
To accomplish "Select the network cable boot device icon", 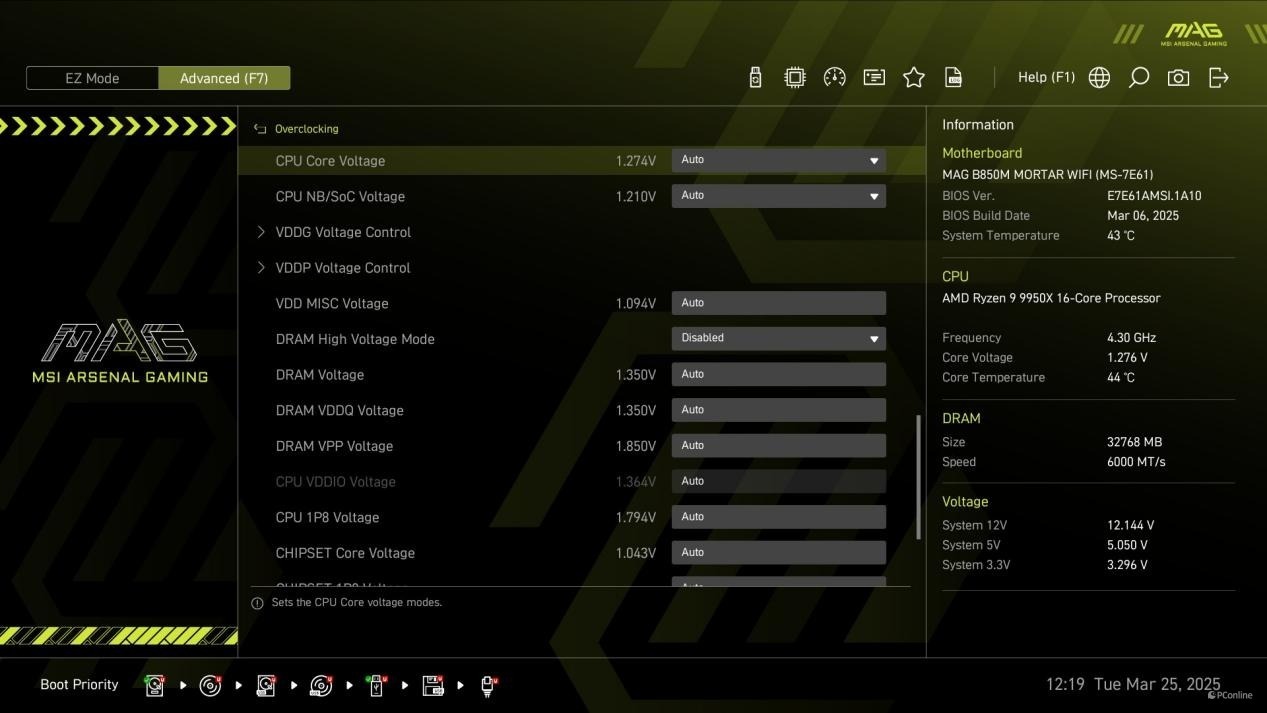I will pyautogui.click(x=489, y=685).
